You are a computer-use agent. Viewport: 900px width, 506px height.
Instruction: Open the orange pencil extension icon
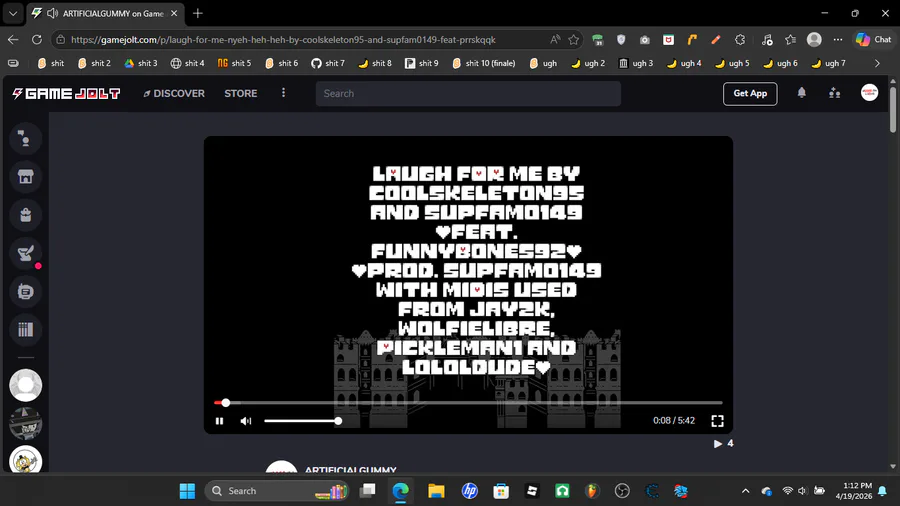716,40
